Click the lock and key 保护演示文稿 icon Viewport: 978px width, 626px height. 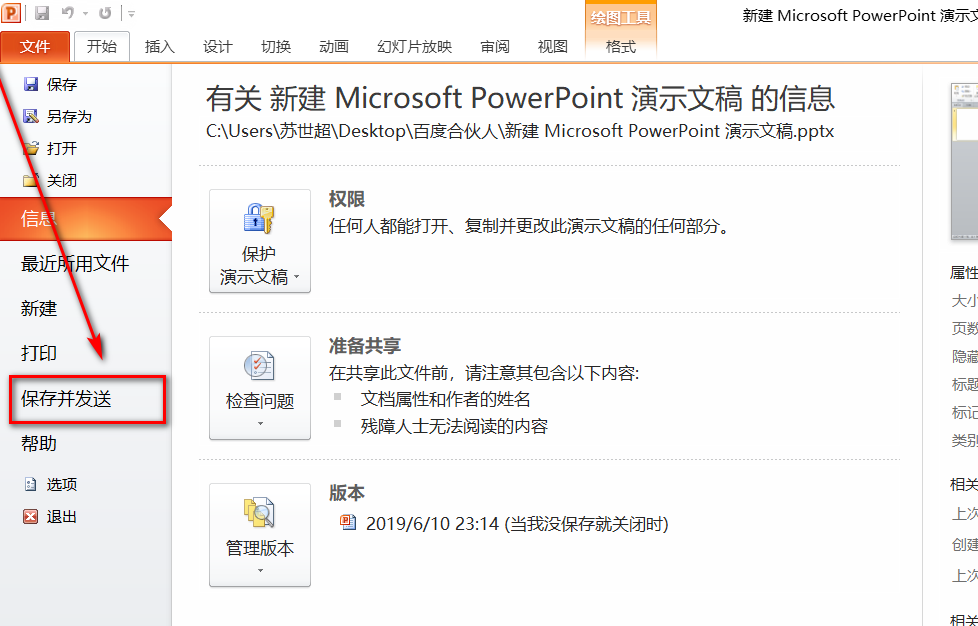coord(259,218)
